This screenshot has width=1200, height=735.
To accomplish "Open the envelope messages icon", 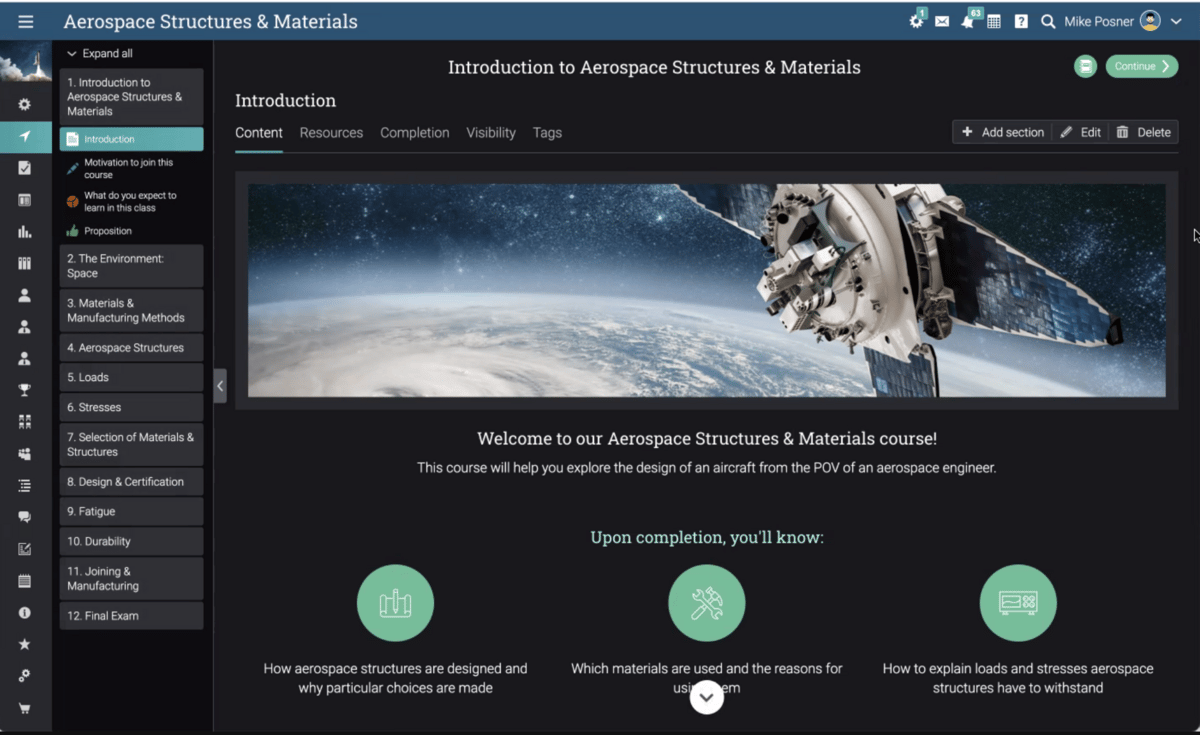I will pyautogui.click(x=942, y=21).
